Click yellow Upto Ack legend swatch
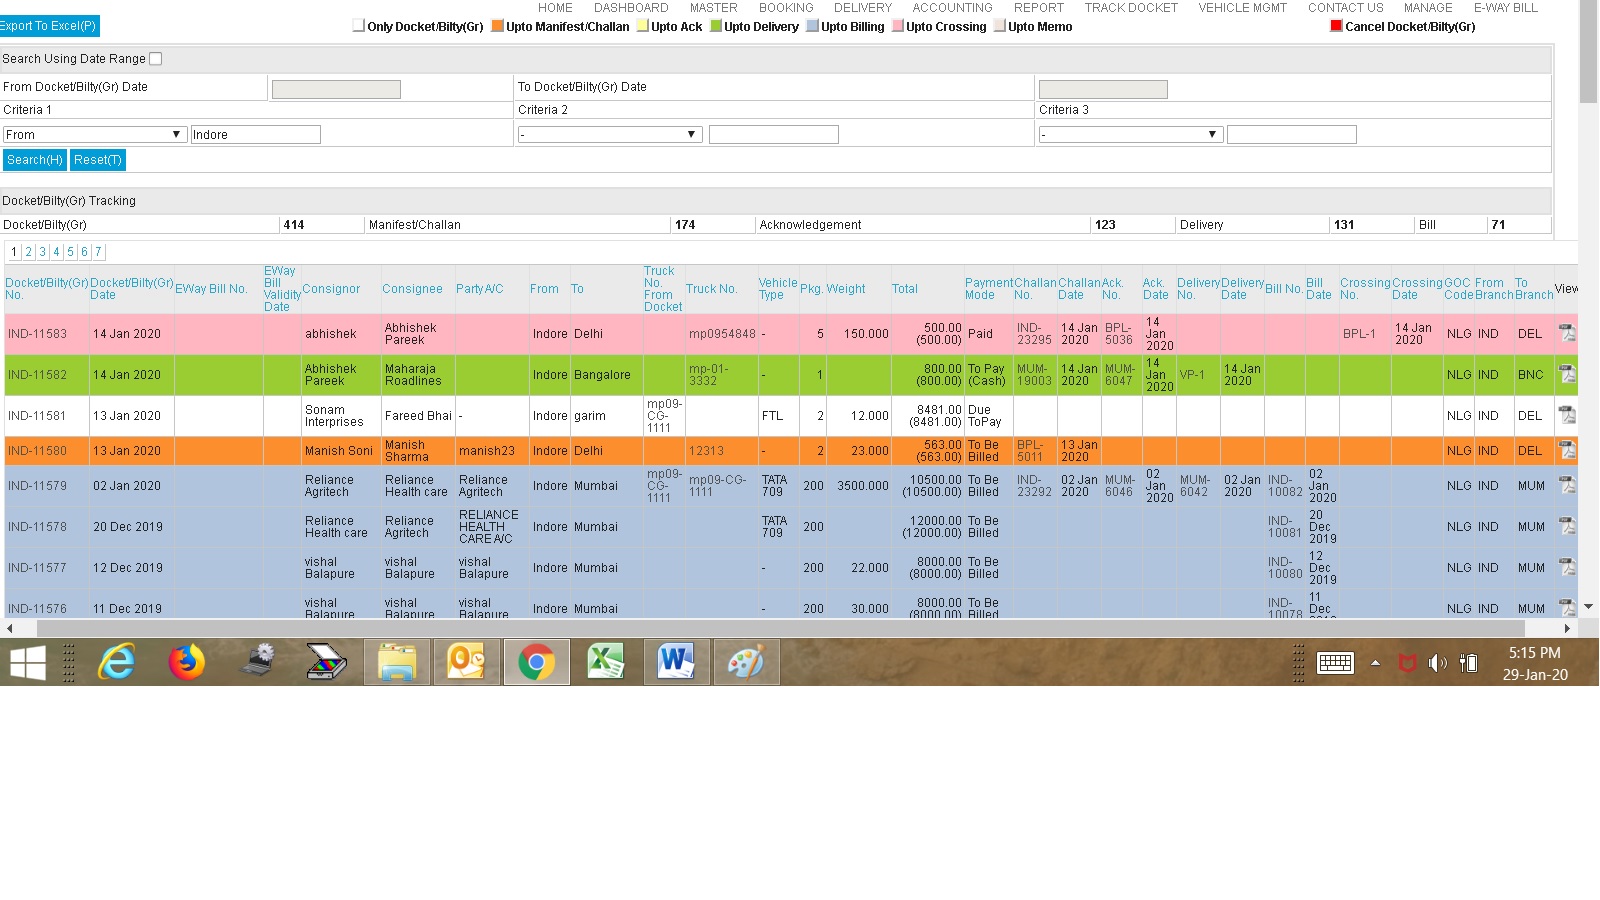The height and width of the screenshot is (900, 1600). point(642,26)
